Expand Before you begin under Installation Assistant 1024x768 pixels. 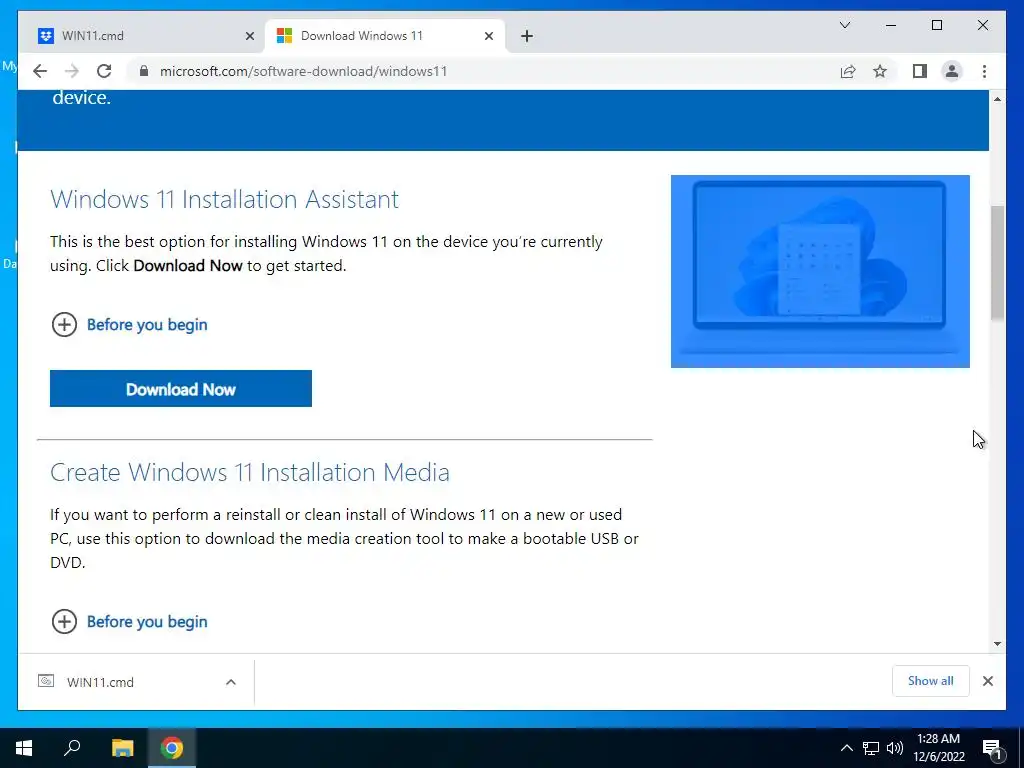[x=129, y=325]
